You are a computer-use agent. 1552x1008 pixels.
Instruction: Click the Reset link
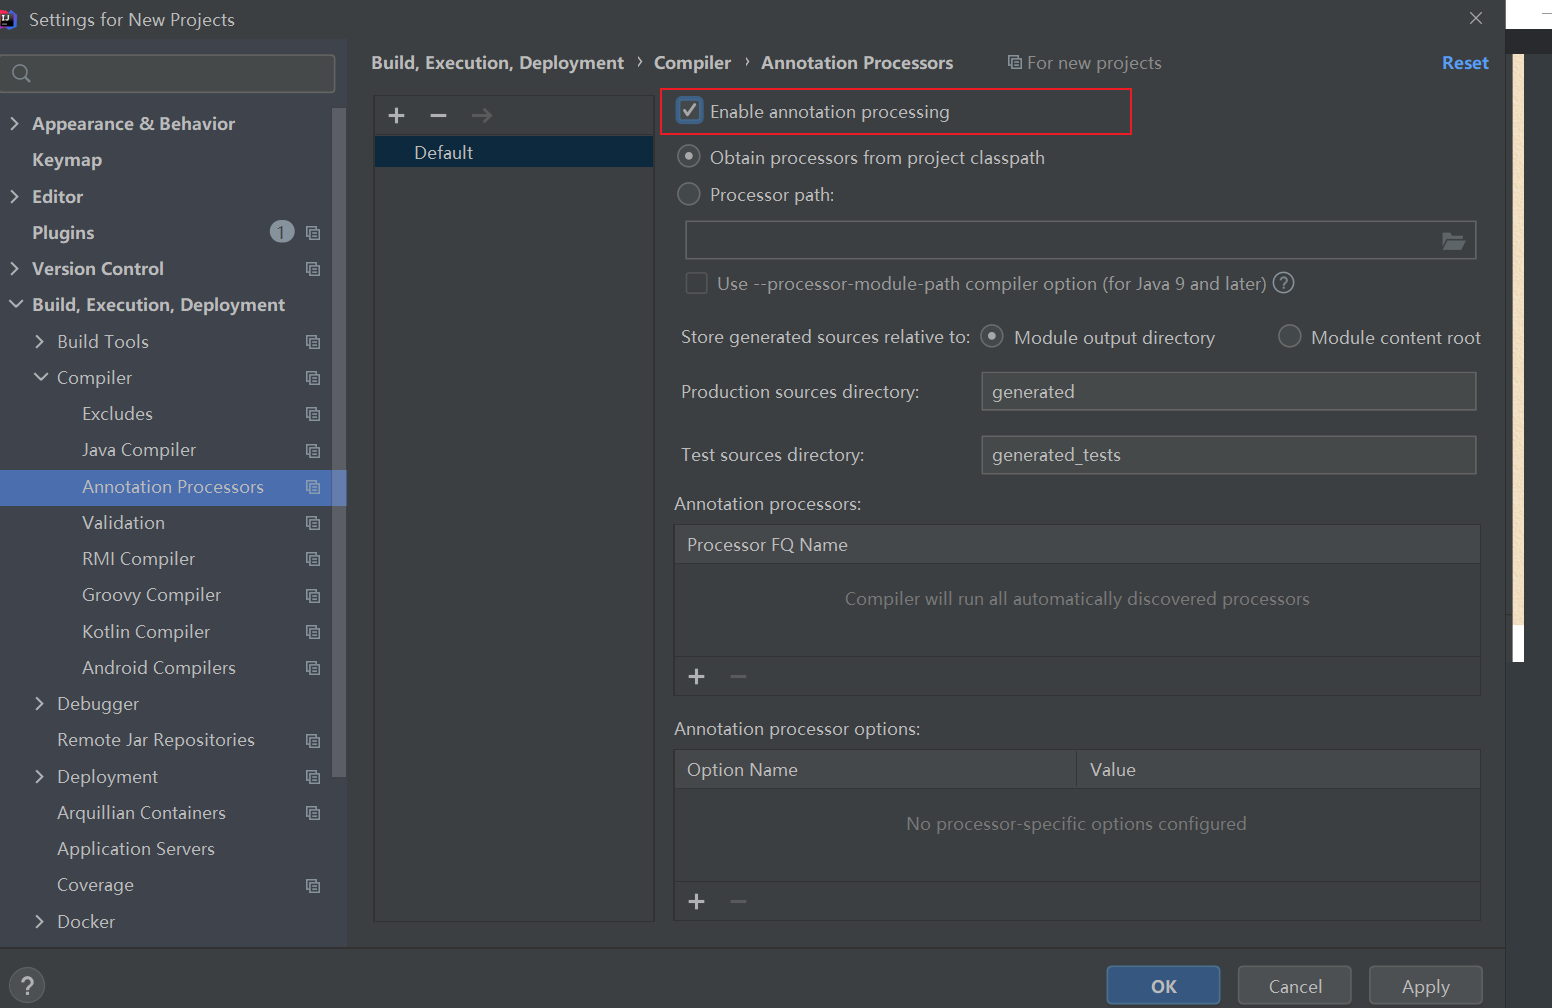point(1465,62)
